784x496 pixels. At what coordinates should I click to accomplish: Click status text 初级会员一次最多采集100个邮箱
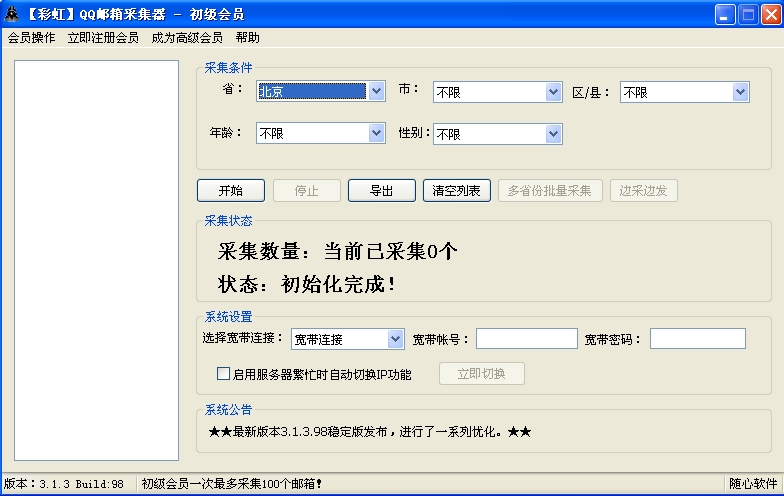click(232, 484)
